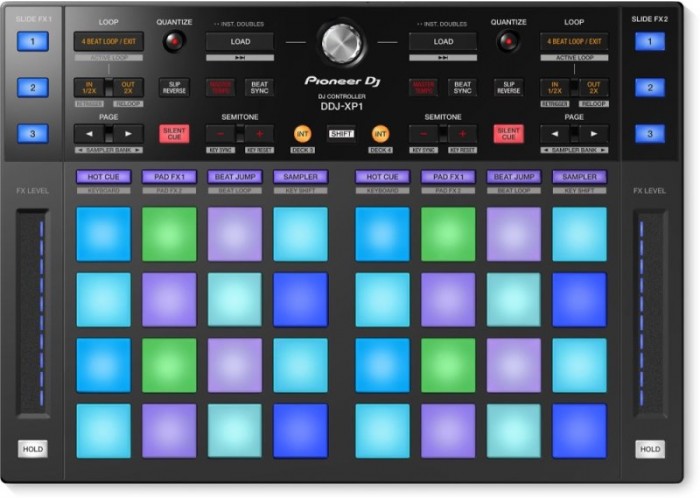Lower right deck SEMITONE with minus
700x500 pixels.
click(x=424, y=133)
